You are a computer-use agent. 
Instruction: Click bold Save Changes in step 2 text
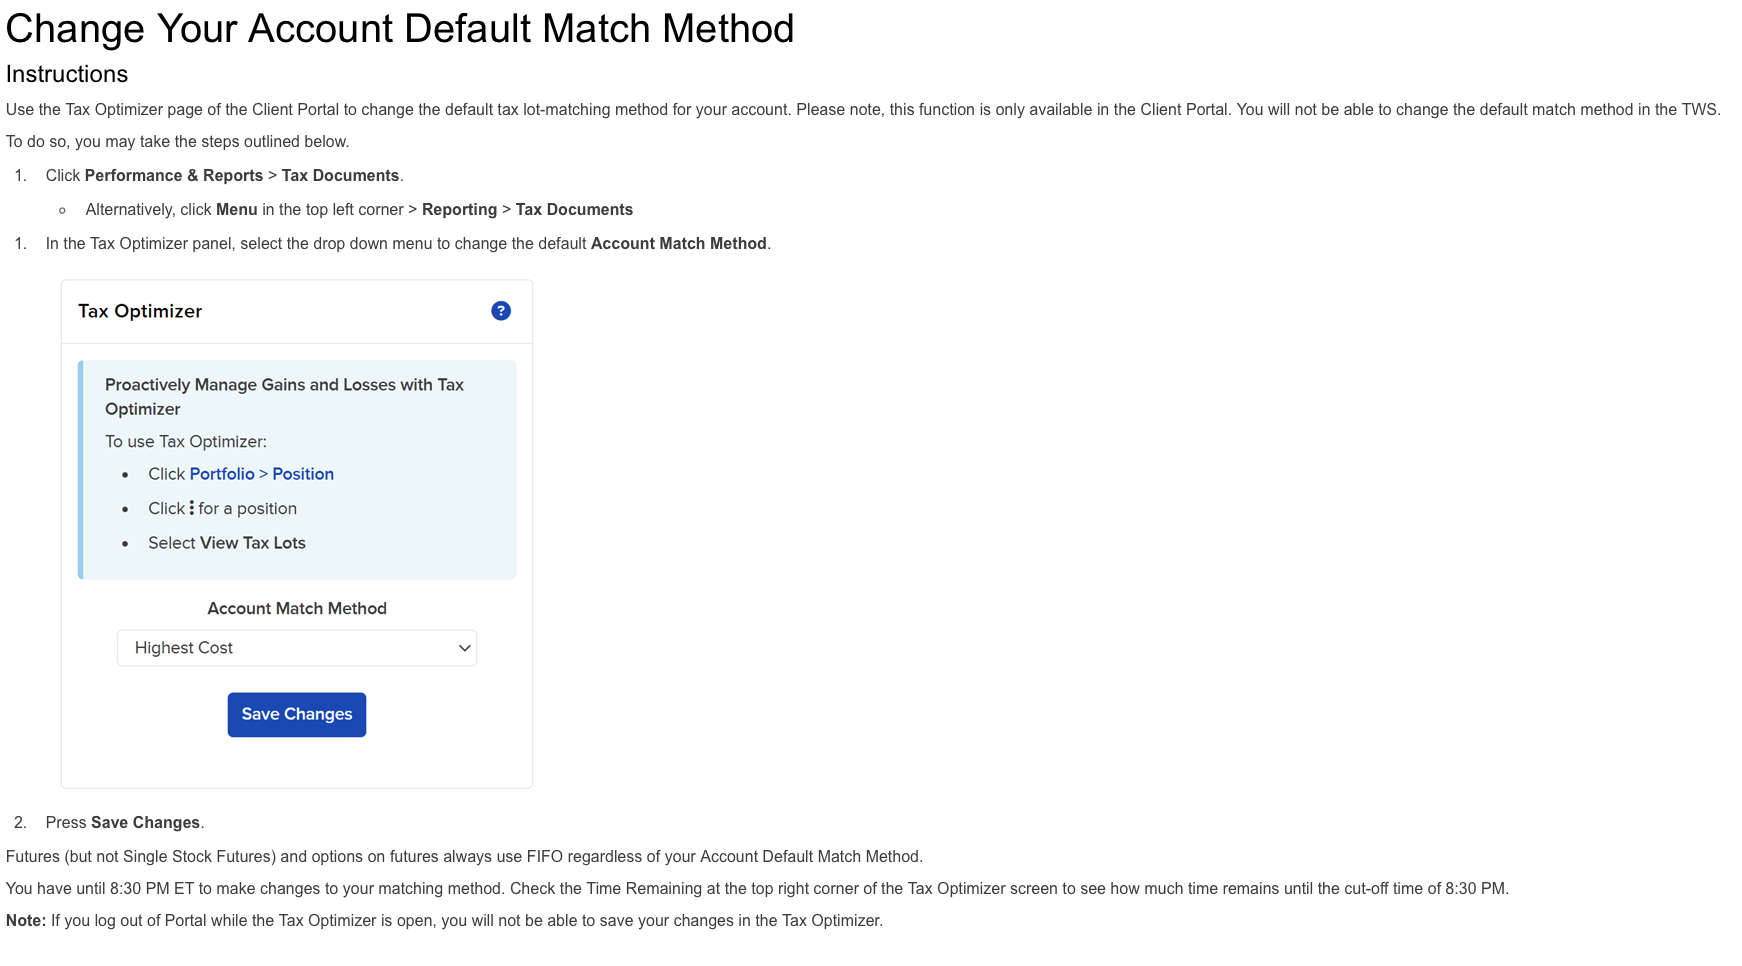pyautogui.click(x=145, y=822)
